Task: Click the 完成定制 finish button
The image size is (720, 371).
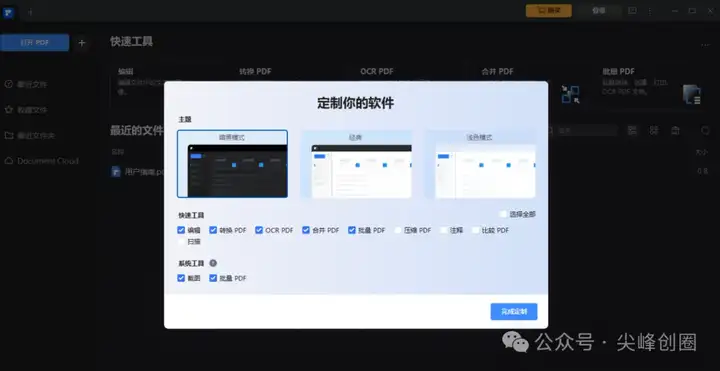Action: [x=513, y=312]
